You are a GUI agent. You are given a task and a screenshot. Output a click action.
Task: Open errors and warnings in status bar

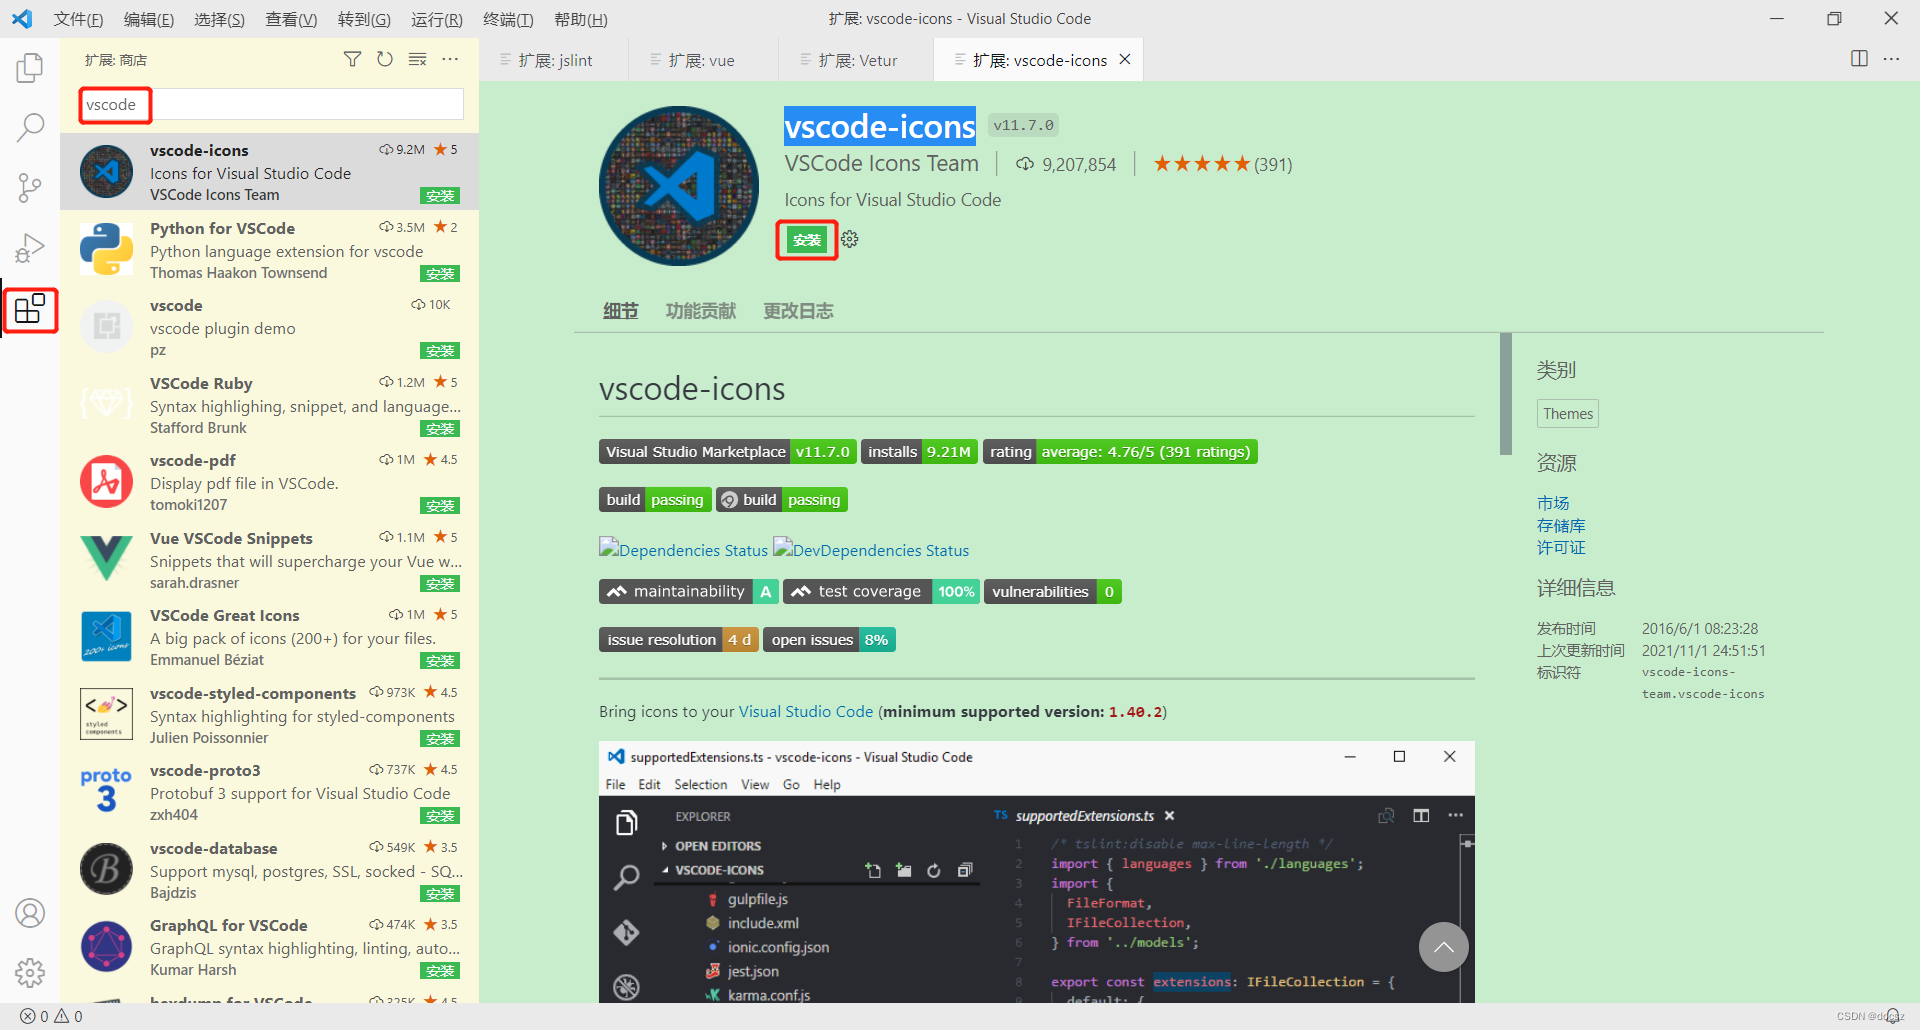[x=52, y=1016]
